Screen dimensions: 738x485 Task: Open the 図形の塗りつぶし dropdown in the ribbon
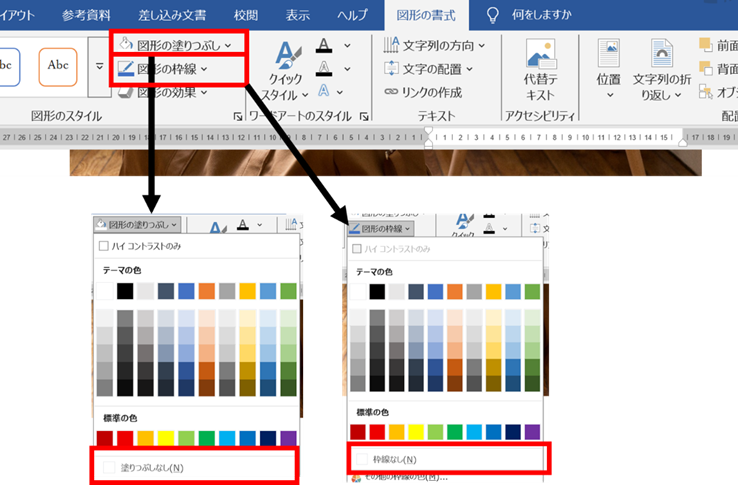point(175,45)
